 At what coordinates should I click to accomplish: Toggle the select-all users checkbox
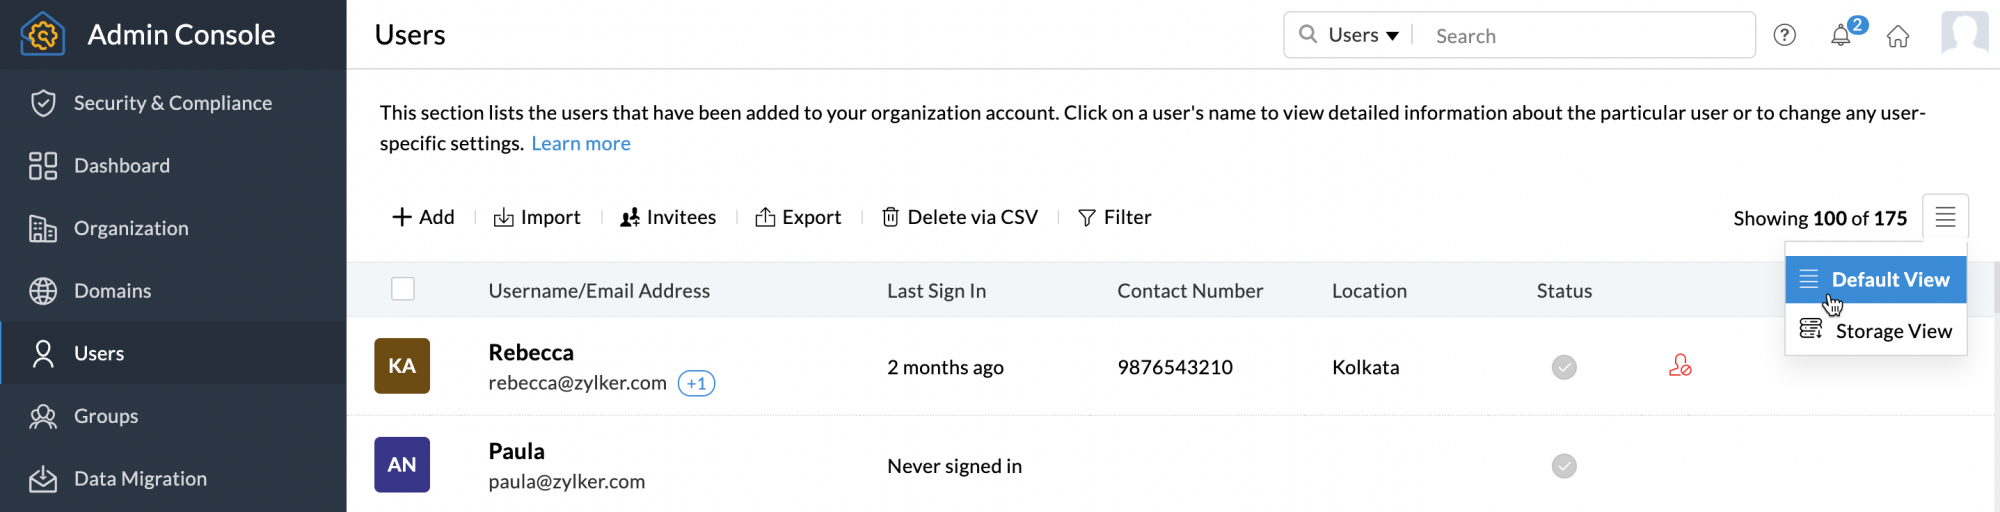point(403,289)
